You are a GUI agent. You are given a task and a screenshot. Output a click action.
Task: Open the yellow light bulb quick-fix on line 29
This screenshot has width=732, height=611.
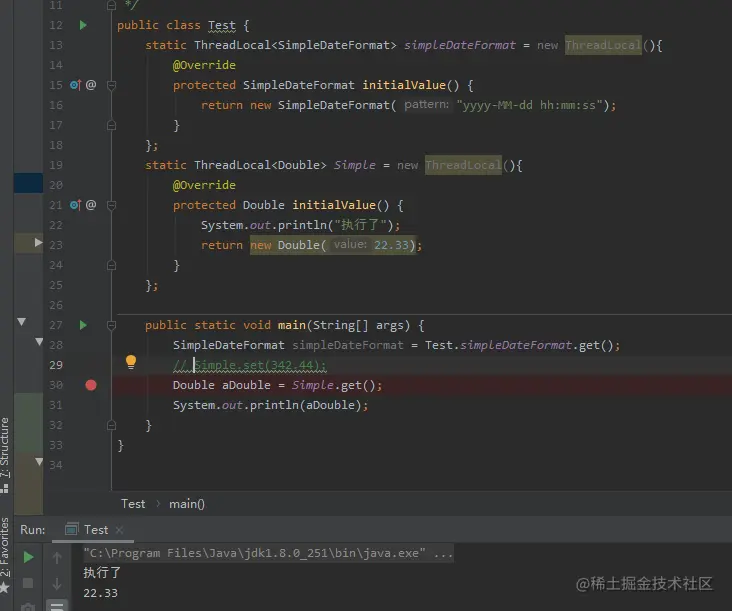pyautogui.click(x=131, y=362)
